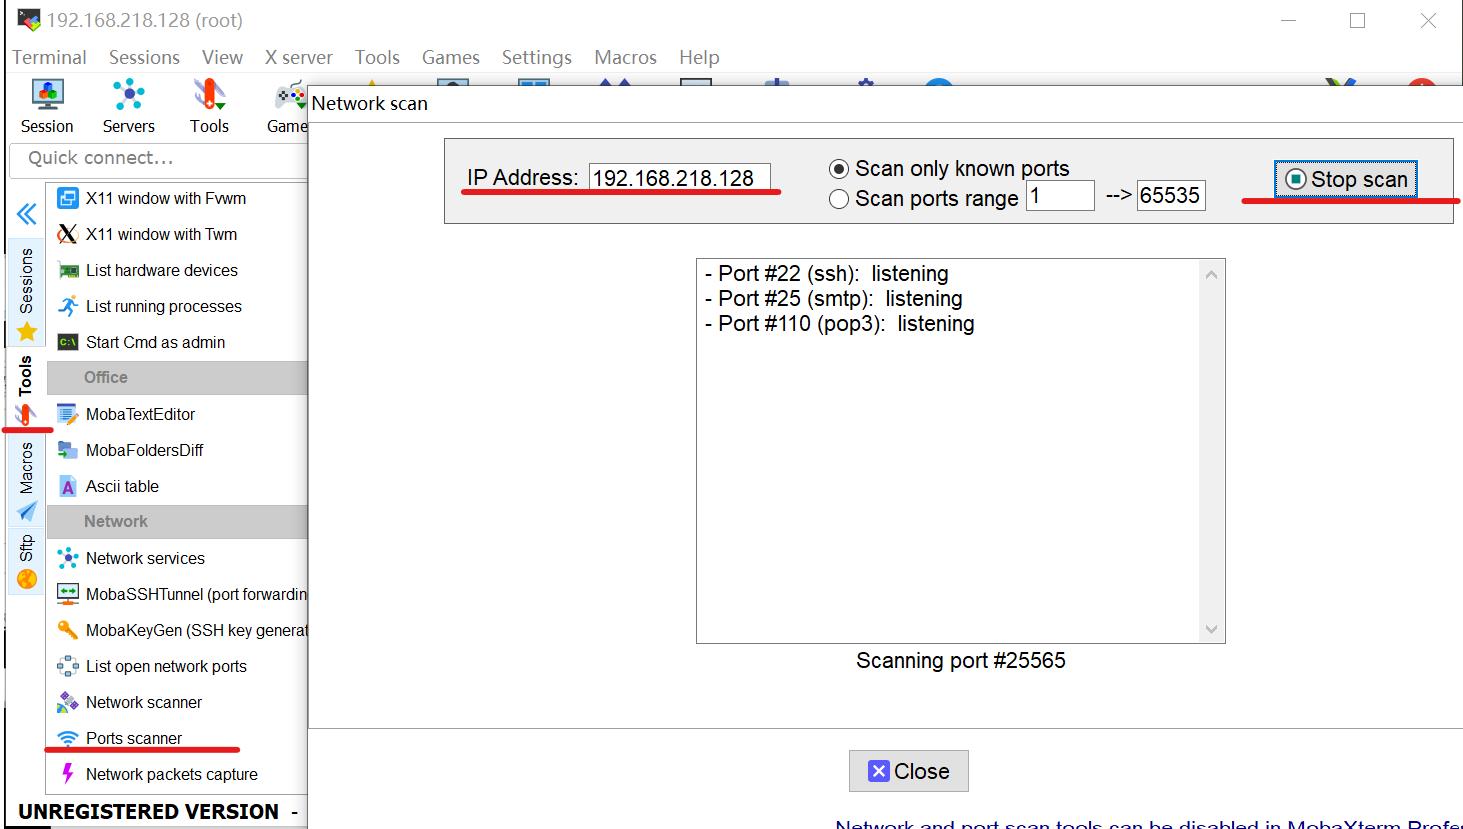Open the Games menu

[x=450, y=57]
